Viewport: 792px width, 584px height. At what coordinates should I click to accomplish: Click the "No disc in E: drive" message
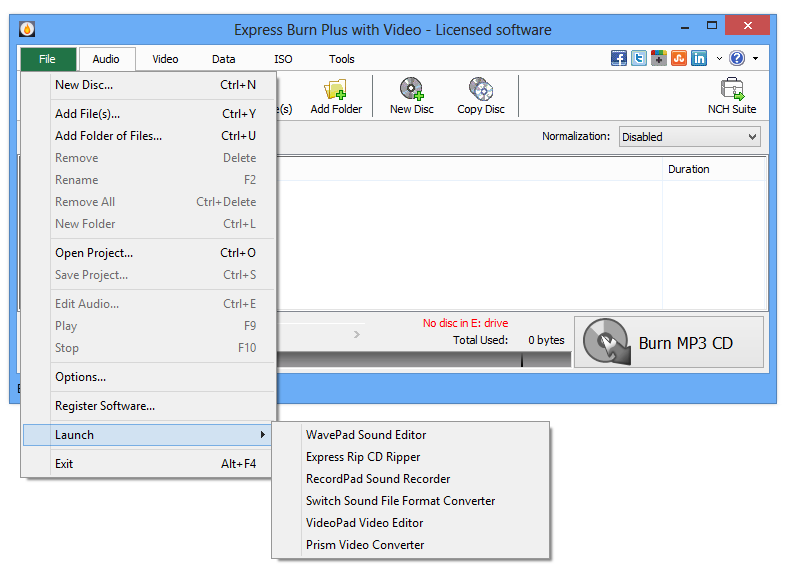pos(465,323)
